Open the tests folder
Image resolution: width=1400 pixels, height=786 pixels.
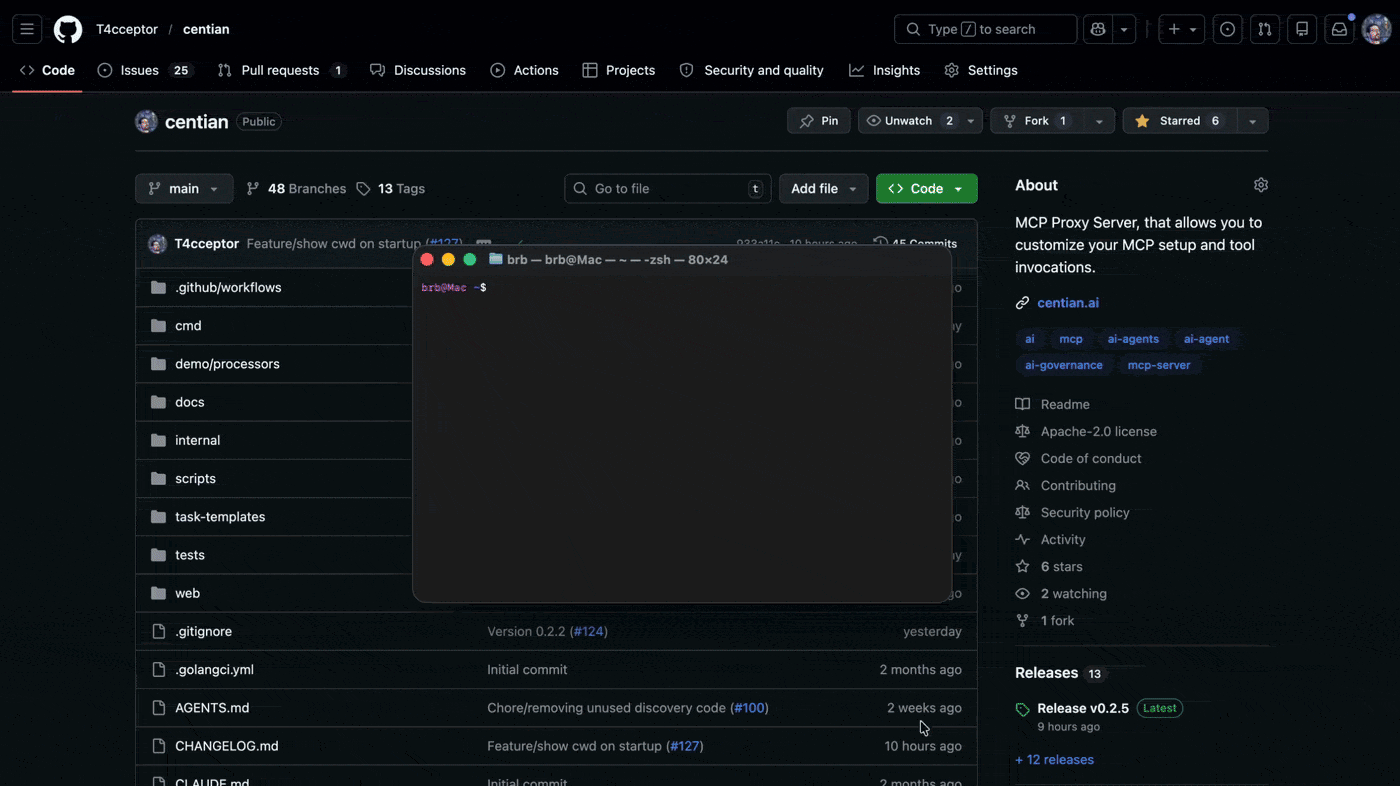click(189, 554)
